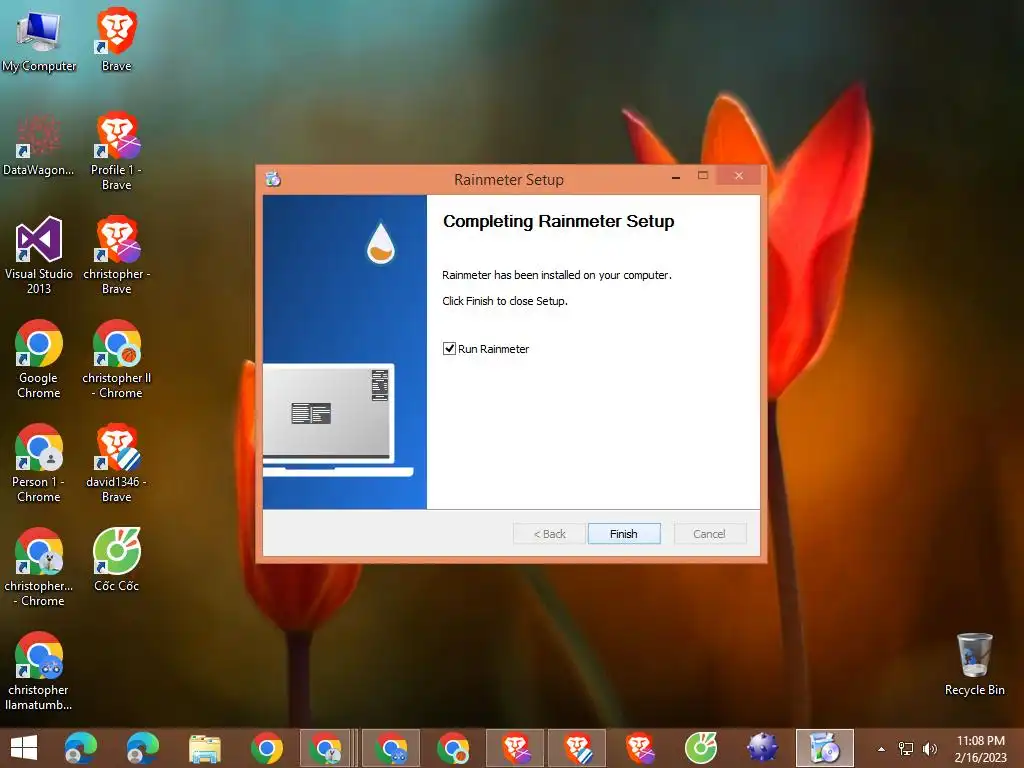Select the Cốc Cốc desktop shortcut
1024x768 pixels.
[116, 560]
